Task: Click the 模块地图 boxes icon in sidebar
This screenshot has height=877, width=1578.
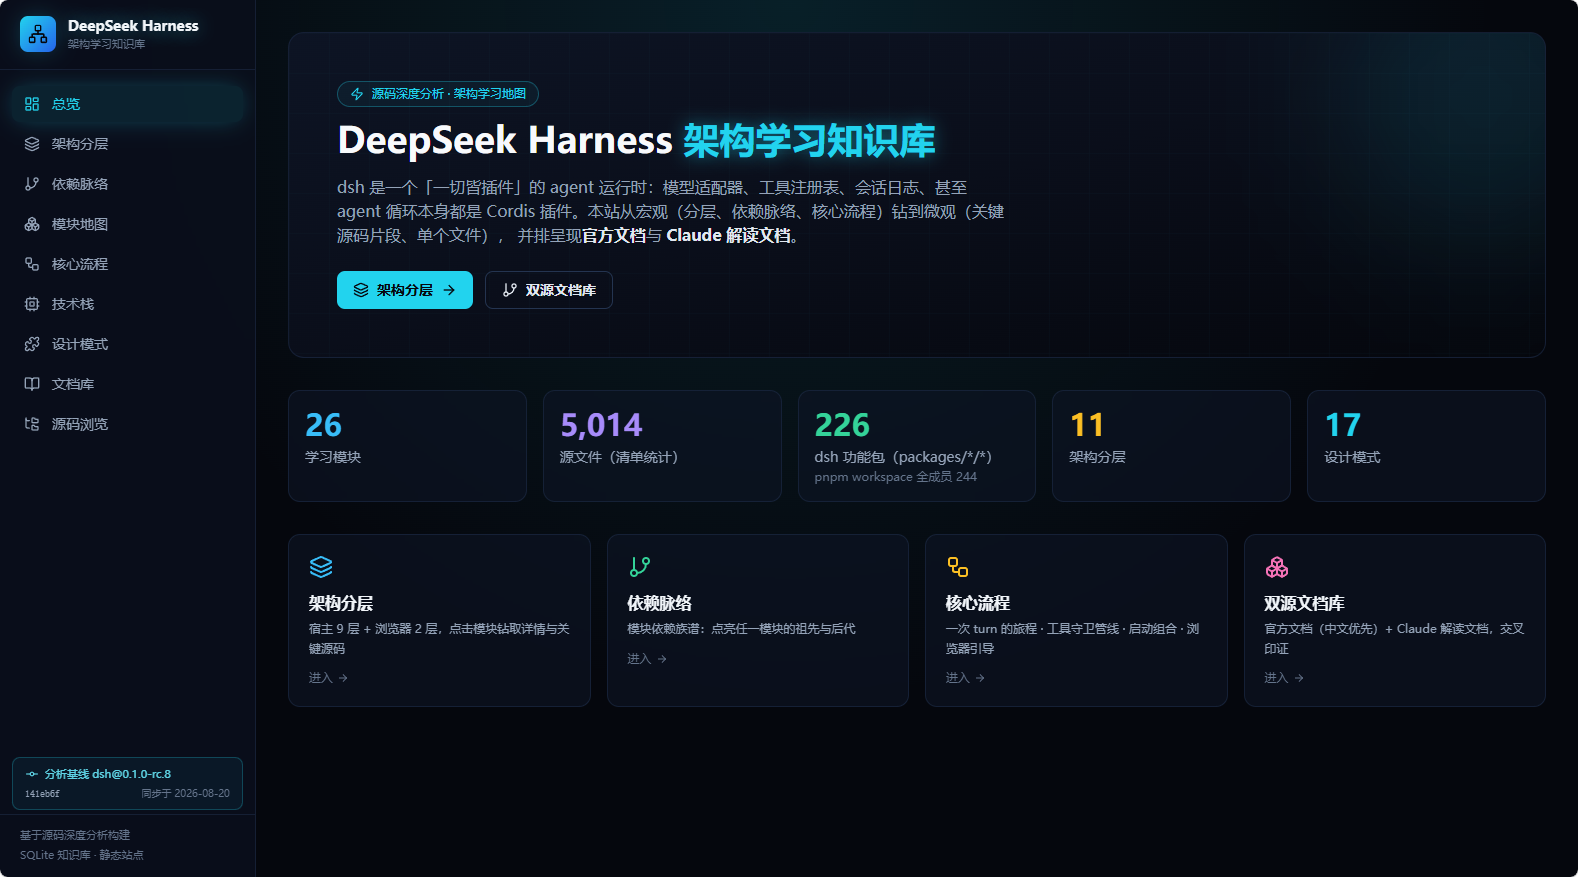Action: 32,224
